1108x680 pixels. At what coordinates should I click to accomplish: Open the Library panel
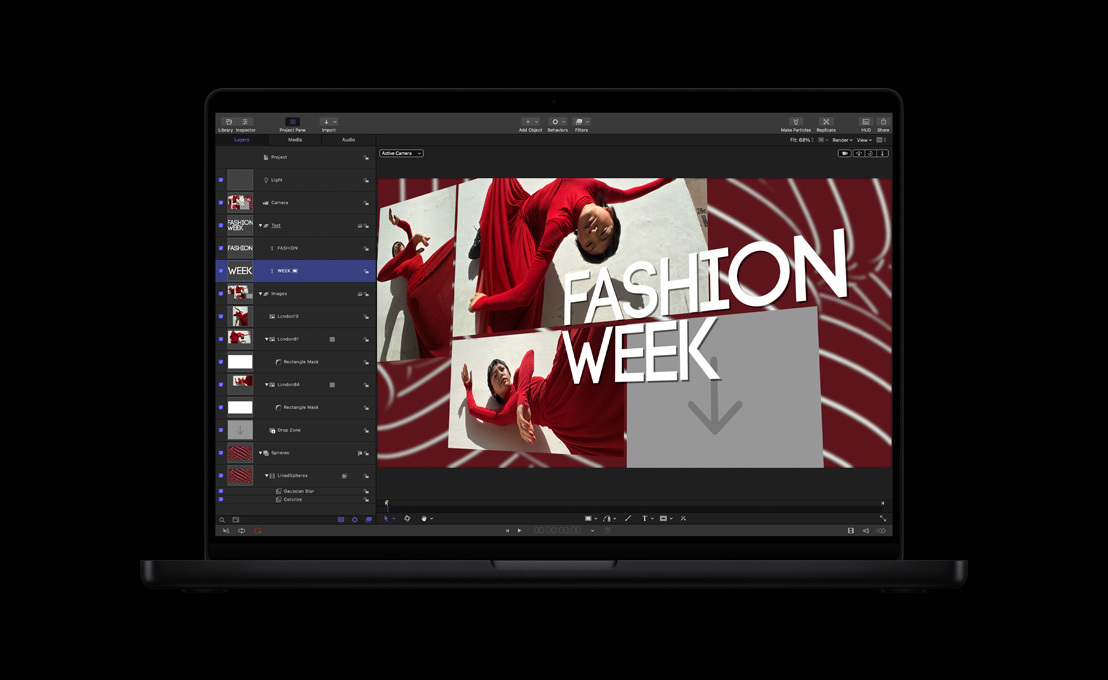[229, 122]
